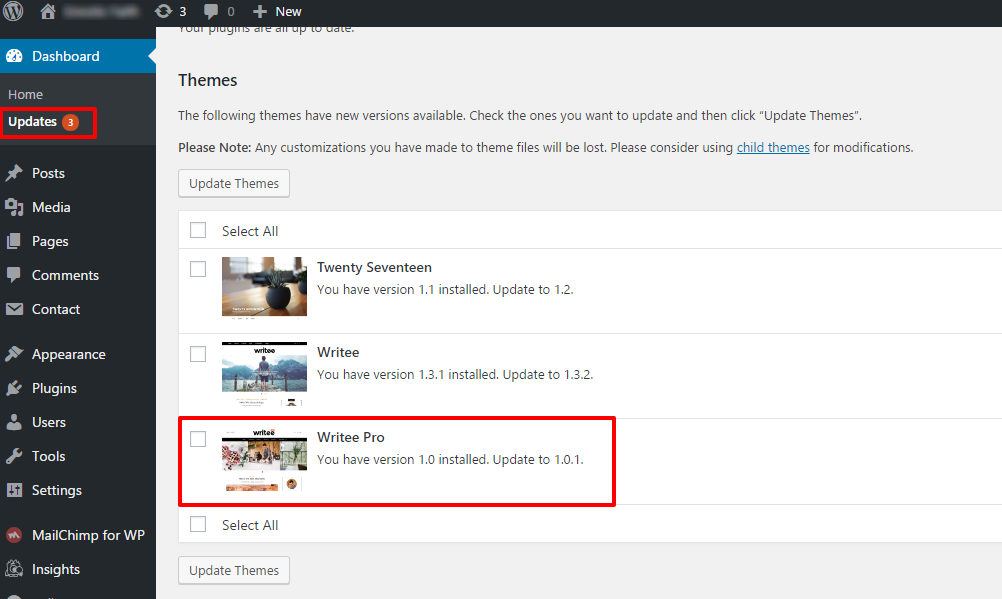The height and width of the screenshot is (599, 1002).
Task: Check the top Select All checkbox
Action: 198,230
